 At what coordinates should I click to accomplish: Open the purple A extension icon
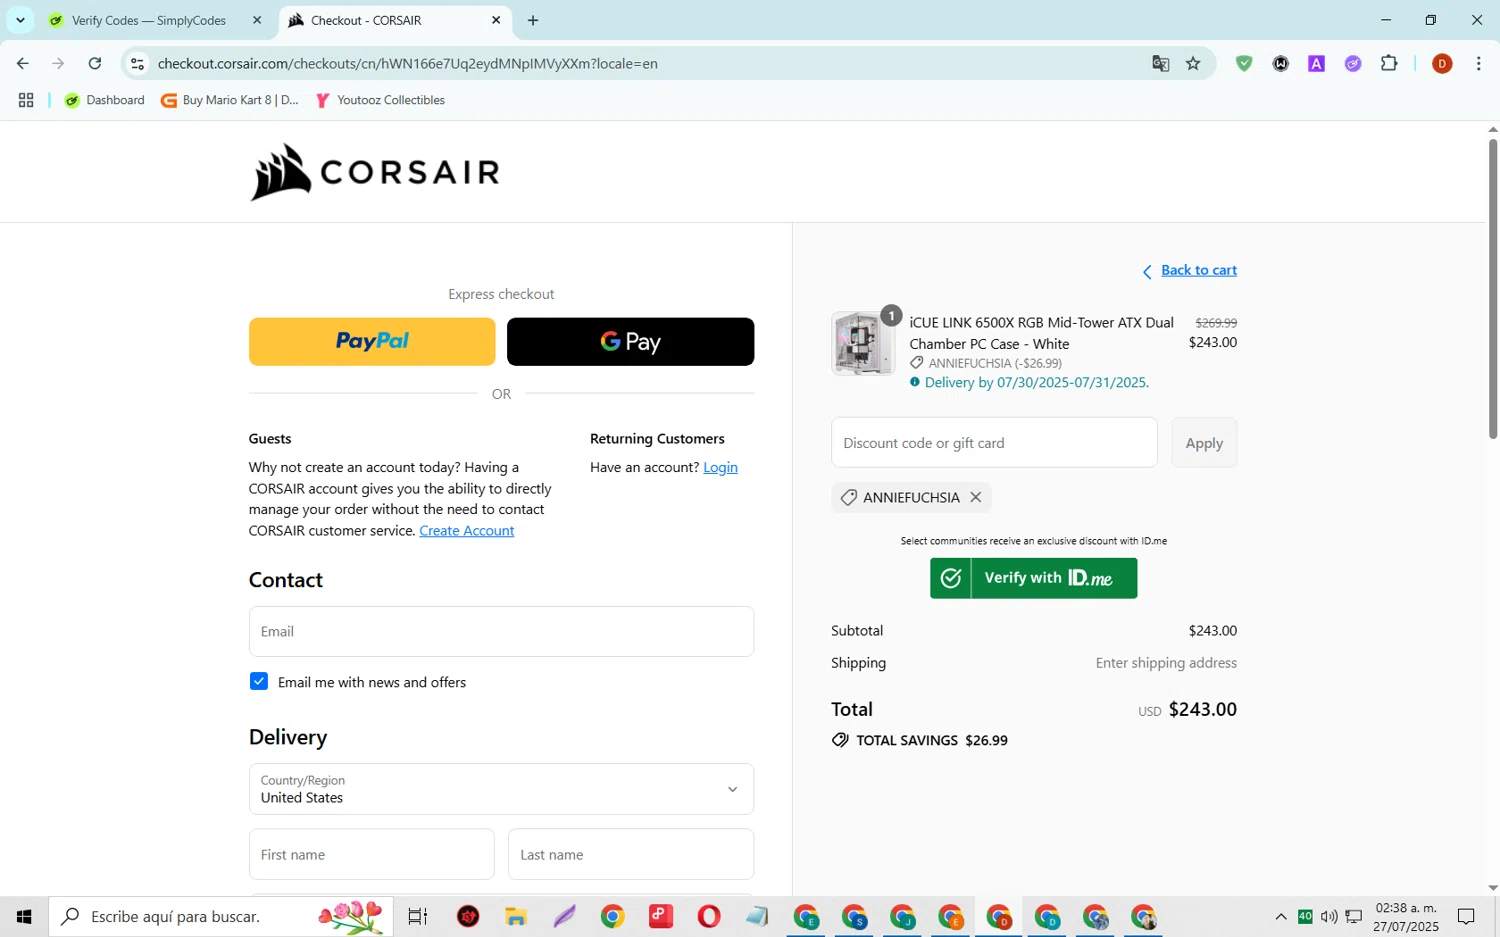(x=1316, y=63)
